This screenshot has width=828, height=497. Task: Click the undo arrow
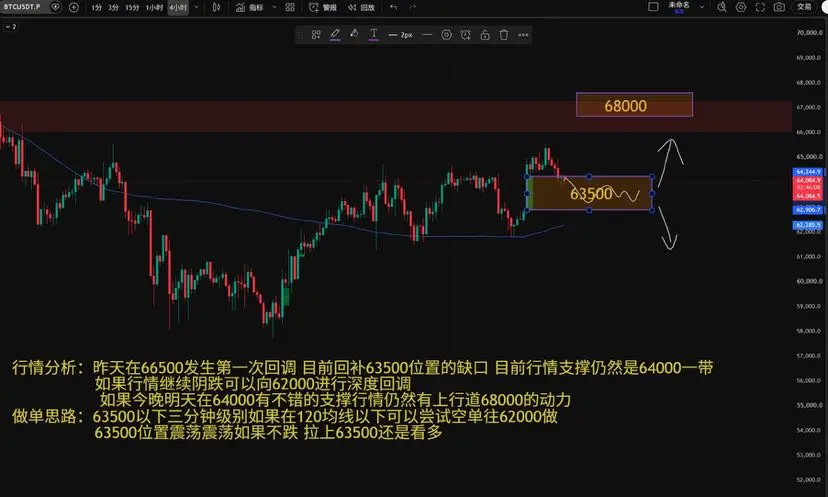coord(393,7)
